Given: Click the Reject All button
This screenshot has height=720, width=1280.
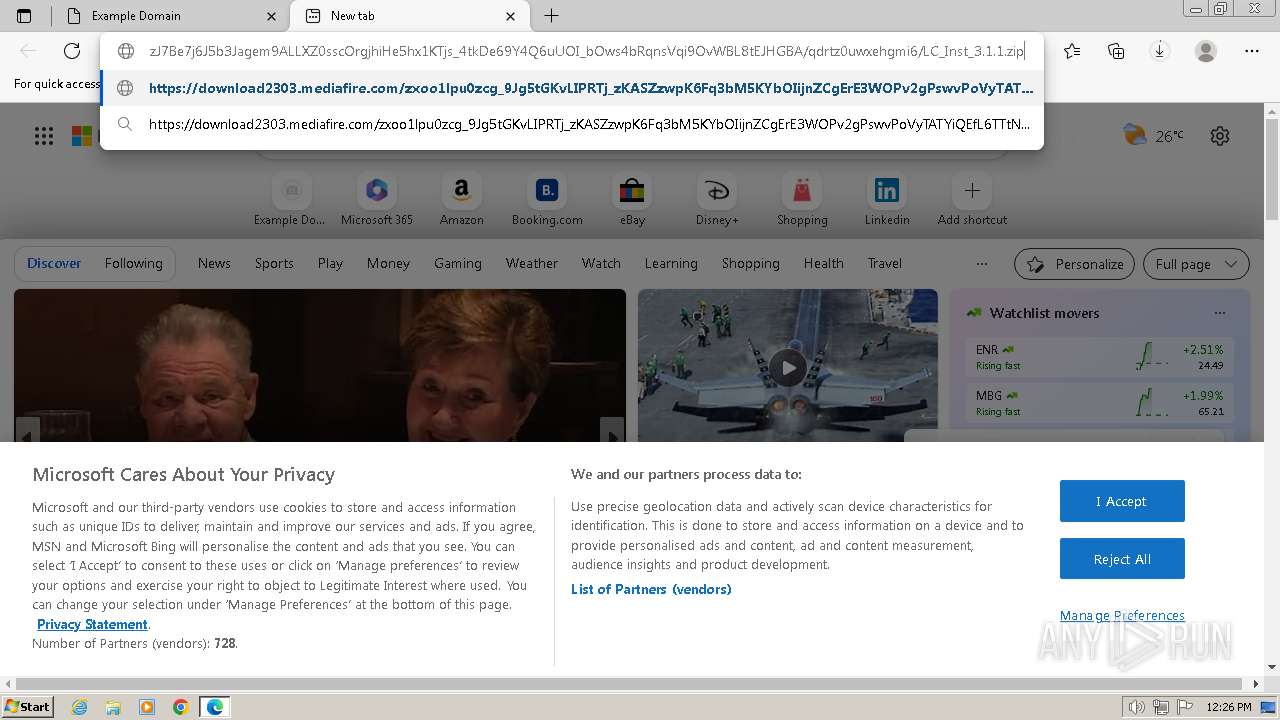Looking at the screenshot, I should 1122,559.
